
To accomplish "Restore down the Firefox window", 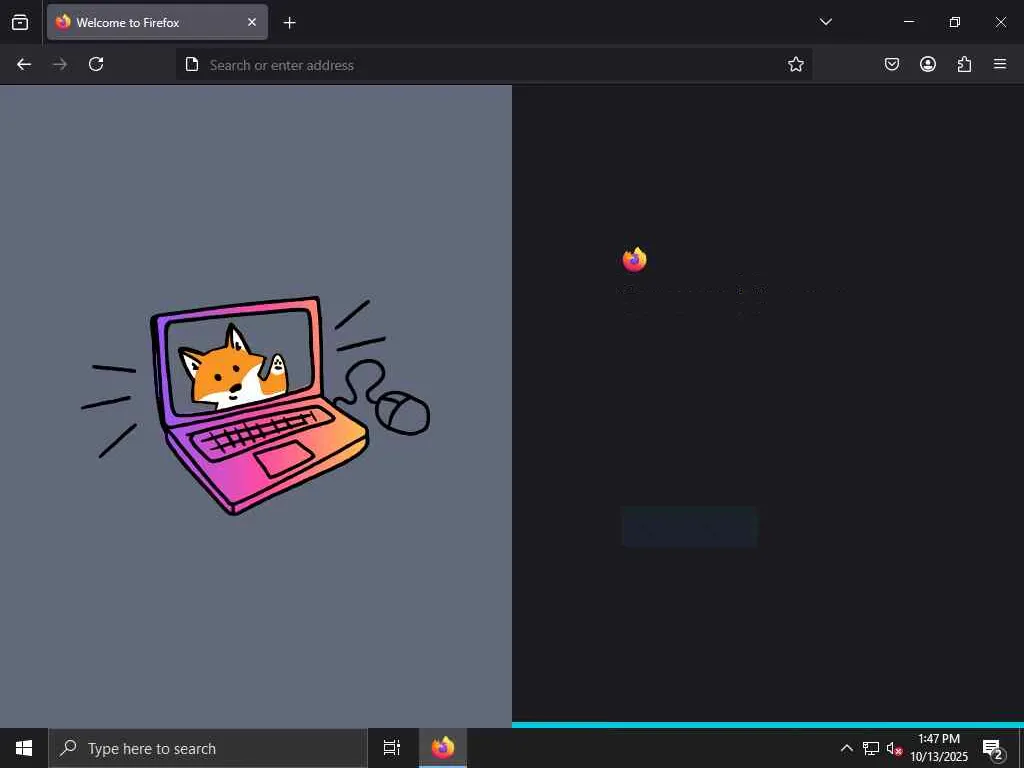I will [954, 22].
